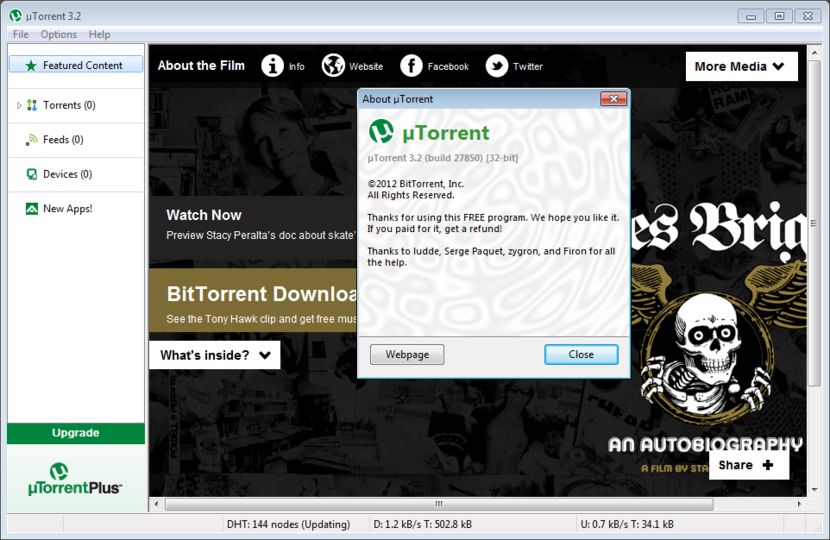Close the About µTorrent dialog with X
The width and height of the screenshot is (830, 540).
point(614,98)
